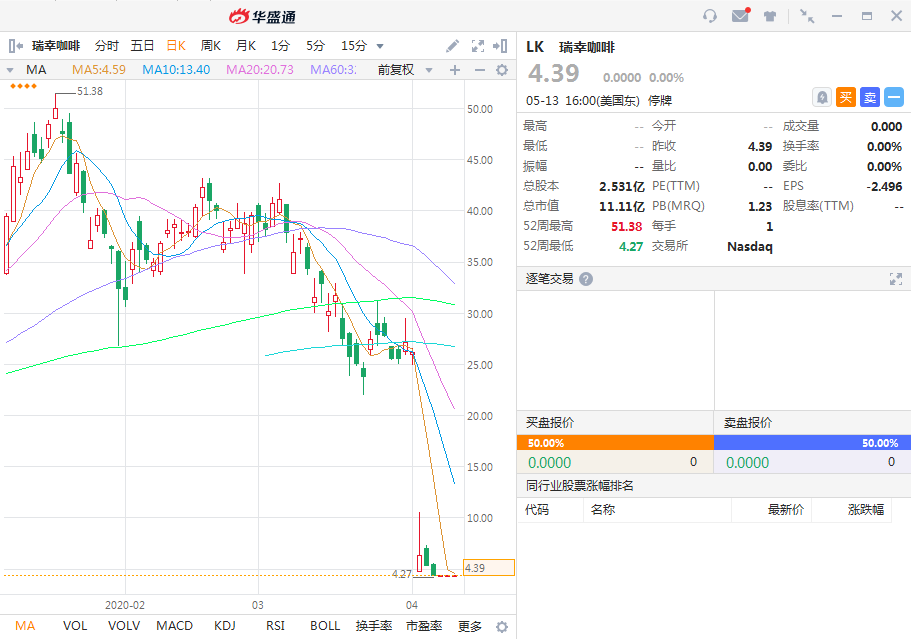Click the LK ticker symbol
This screenshot has height=639, width=911.
(535, 47)
